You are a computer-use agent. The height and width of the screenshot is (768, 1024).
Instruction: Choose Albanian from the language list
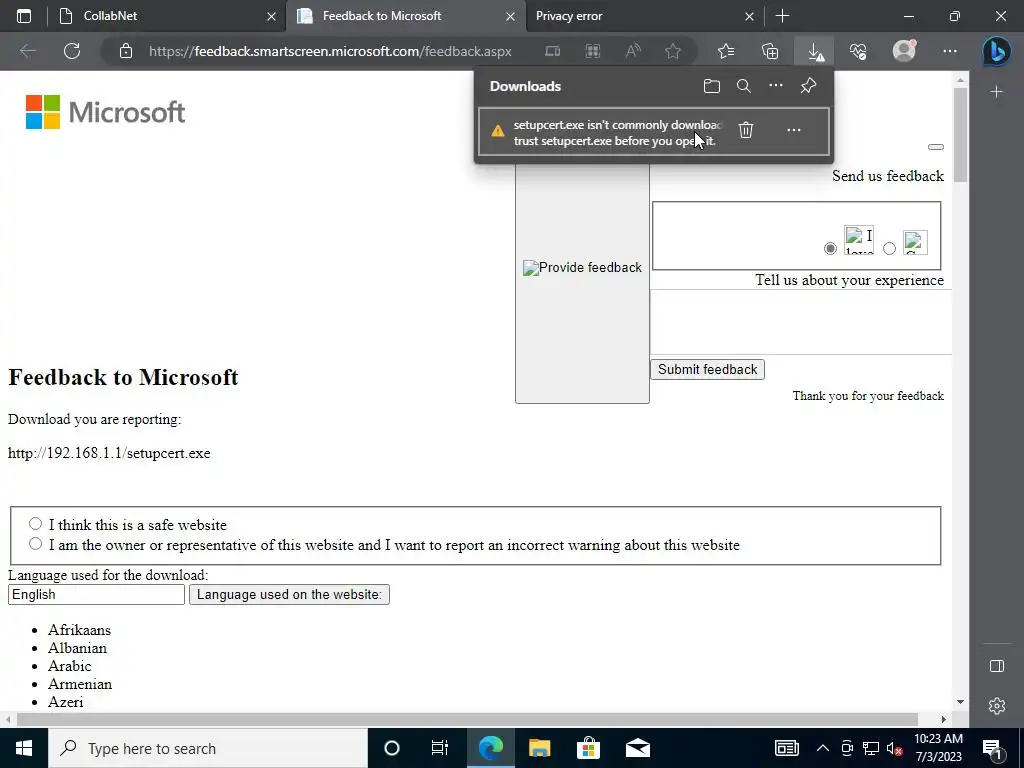[x=77, y=648]
